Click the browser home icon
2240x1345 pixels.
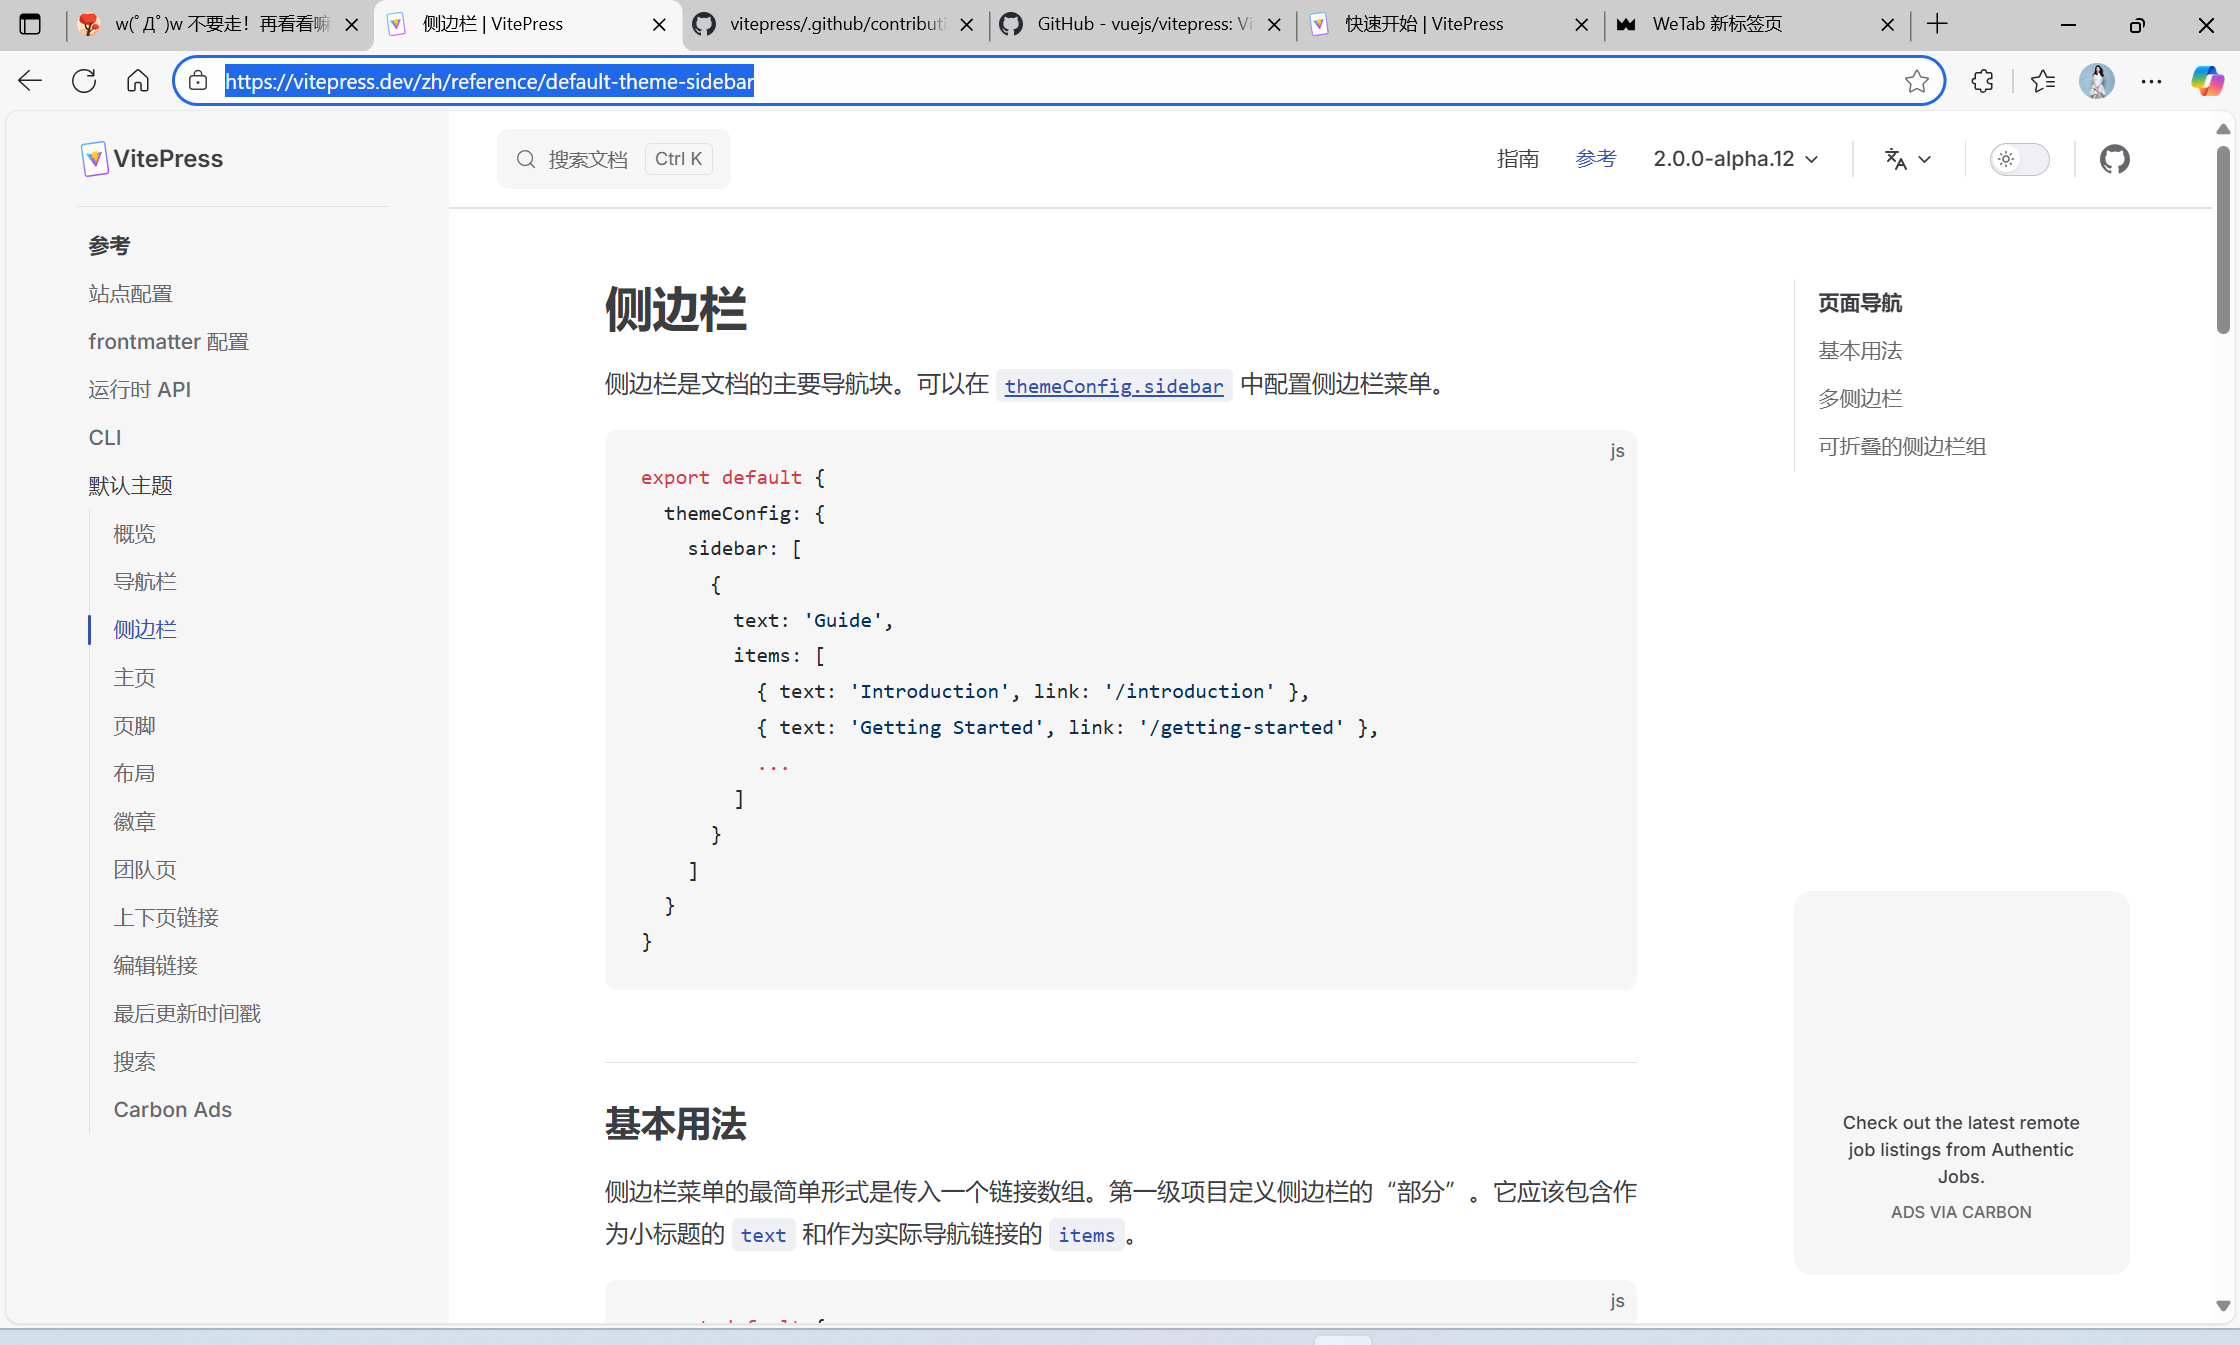pos(138,81)
